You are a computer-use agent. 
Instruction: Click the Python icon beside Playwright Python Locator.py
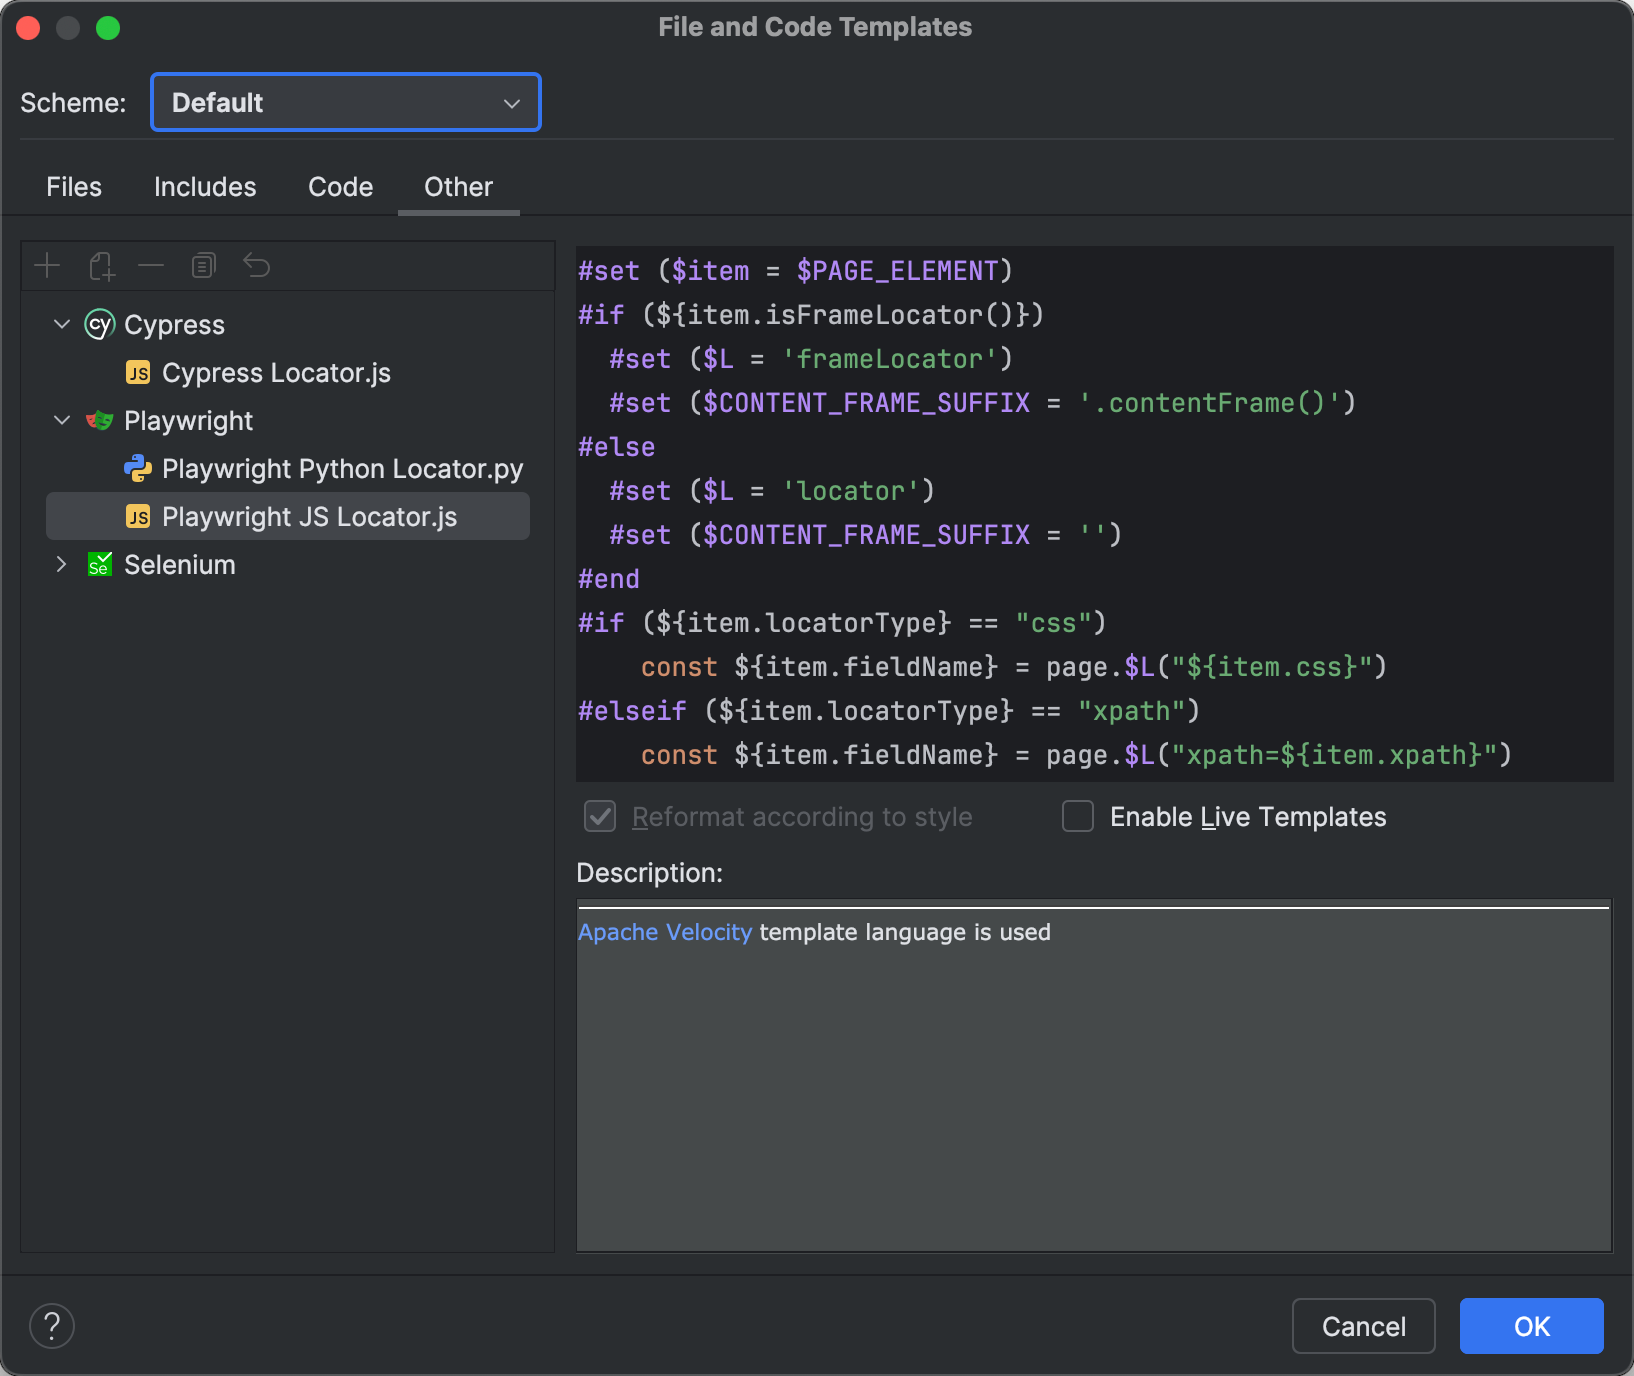(139, 468)
